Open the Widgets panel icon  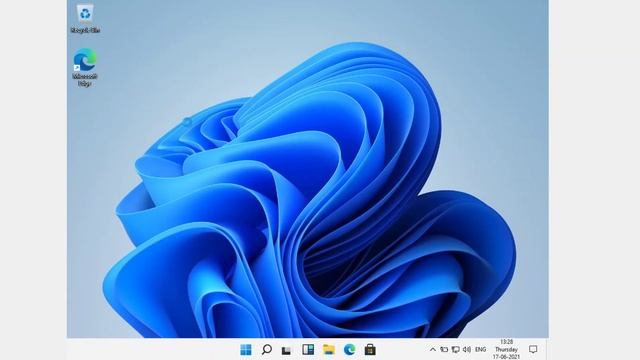[308, 349]
